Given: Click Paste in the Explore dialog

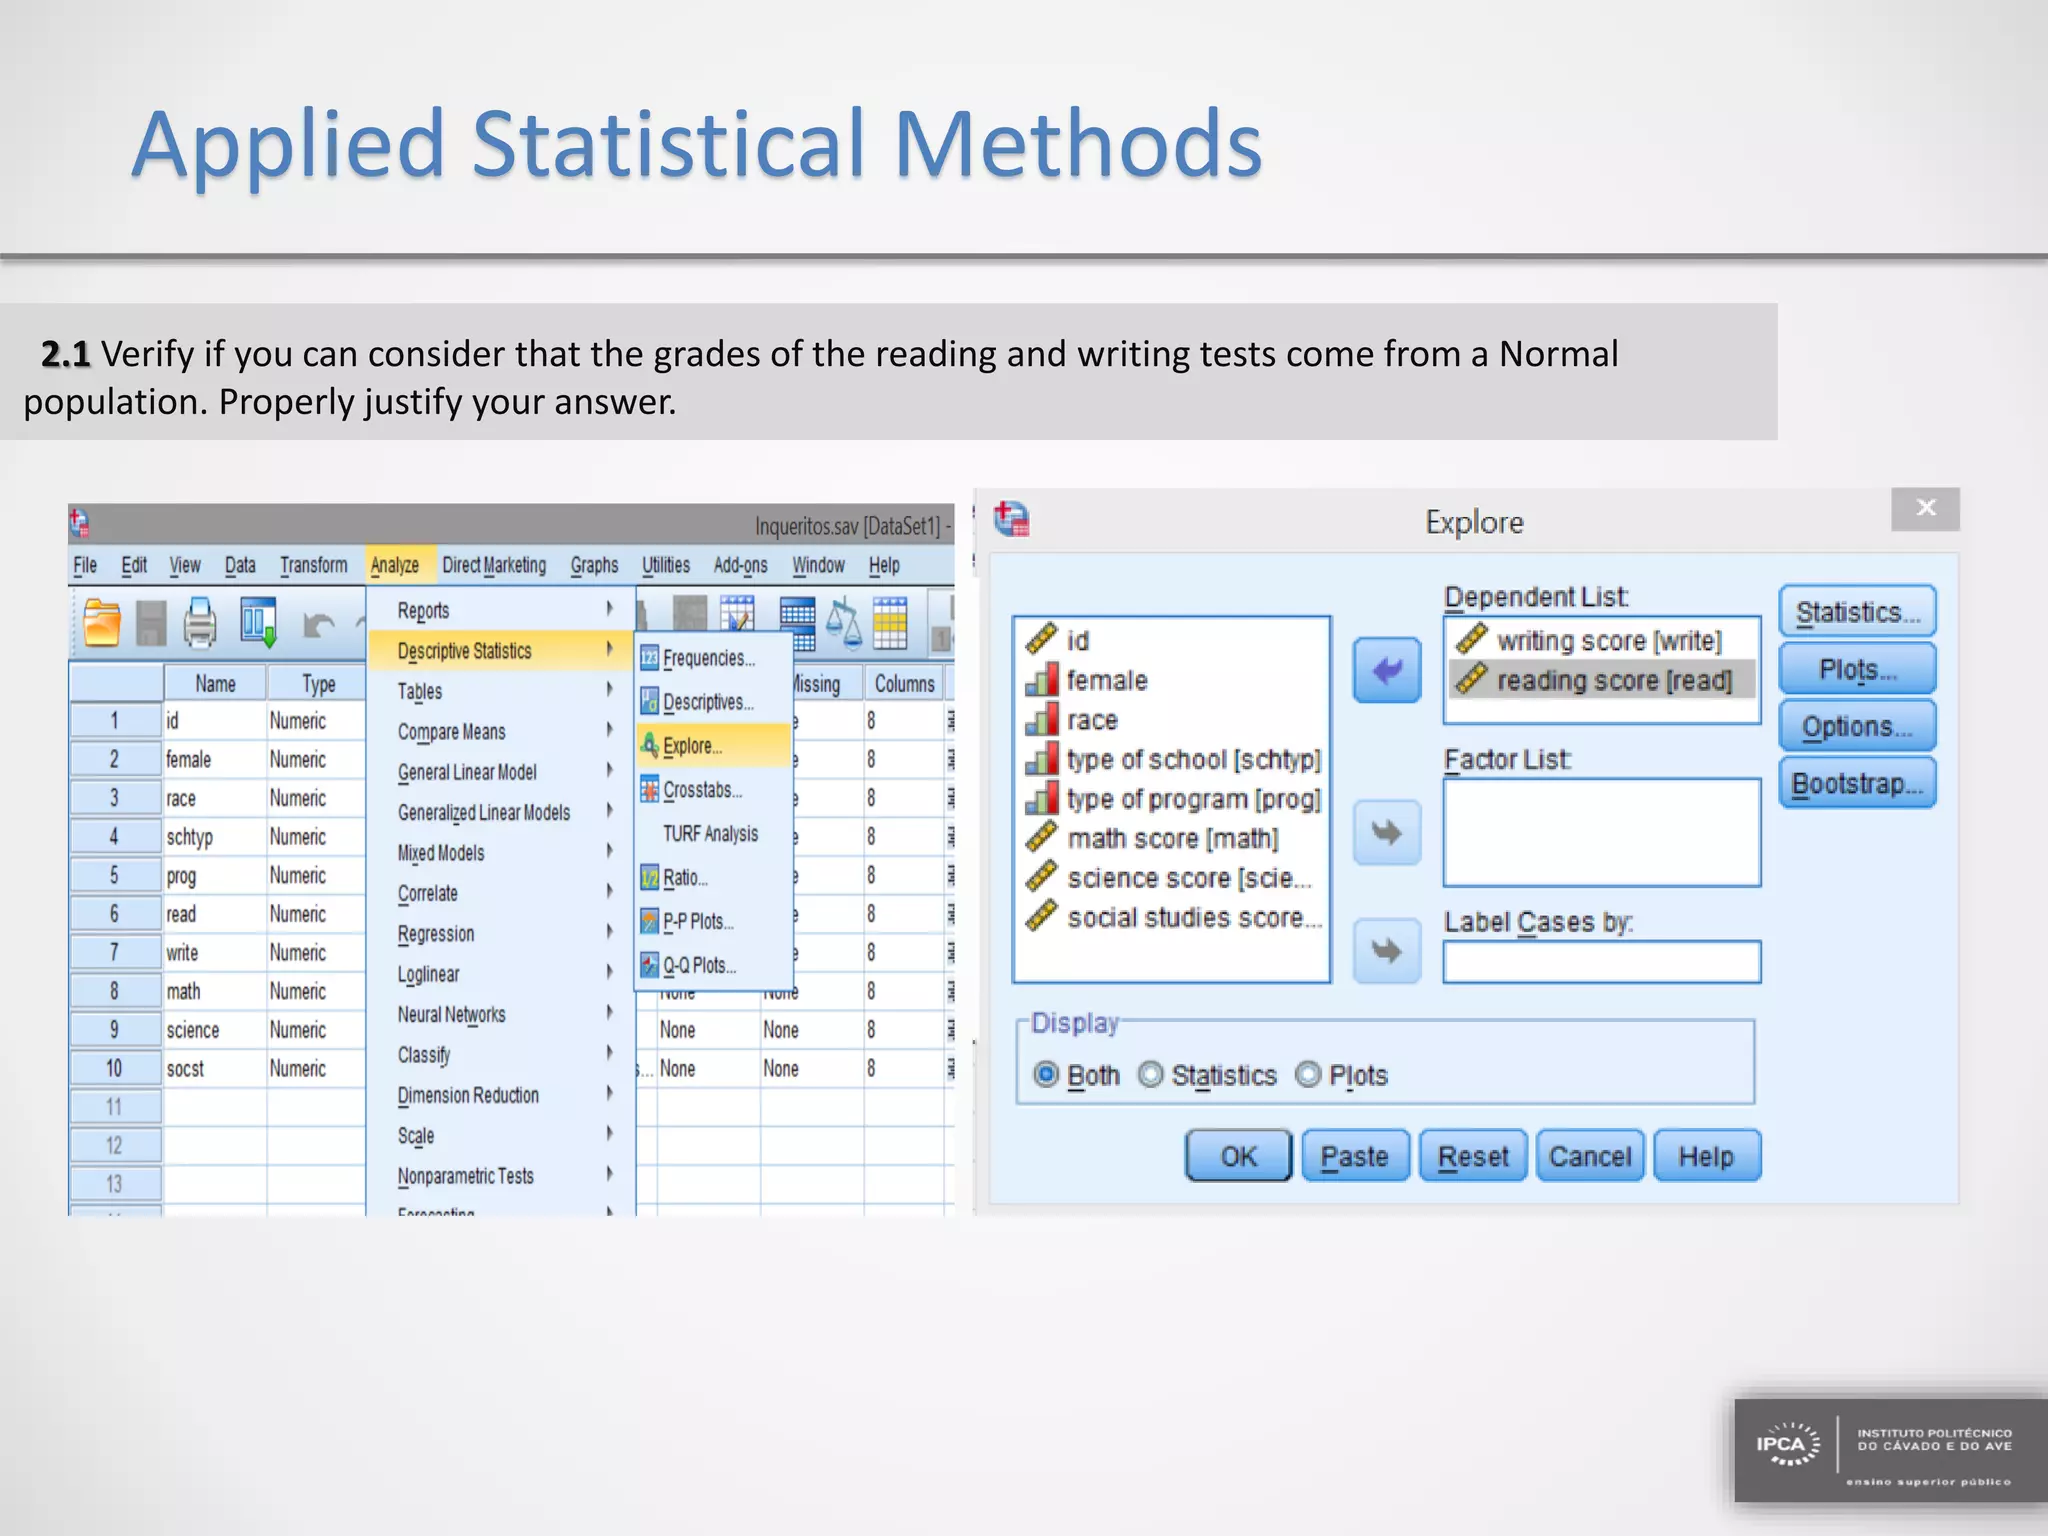Looking at the screenshot, I should 1355,1156.
